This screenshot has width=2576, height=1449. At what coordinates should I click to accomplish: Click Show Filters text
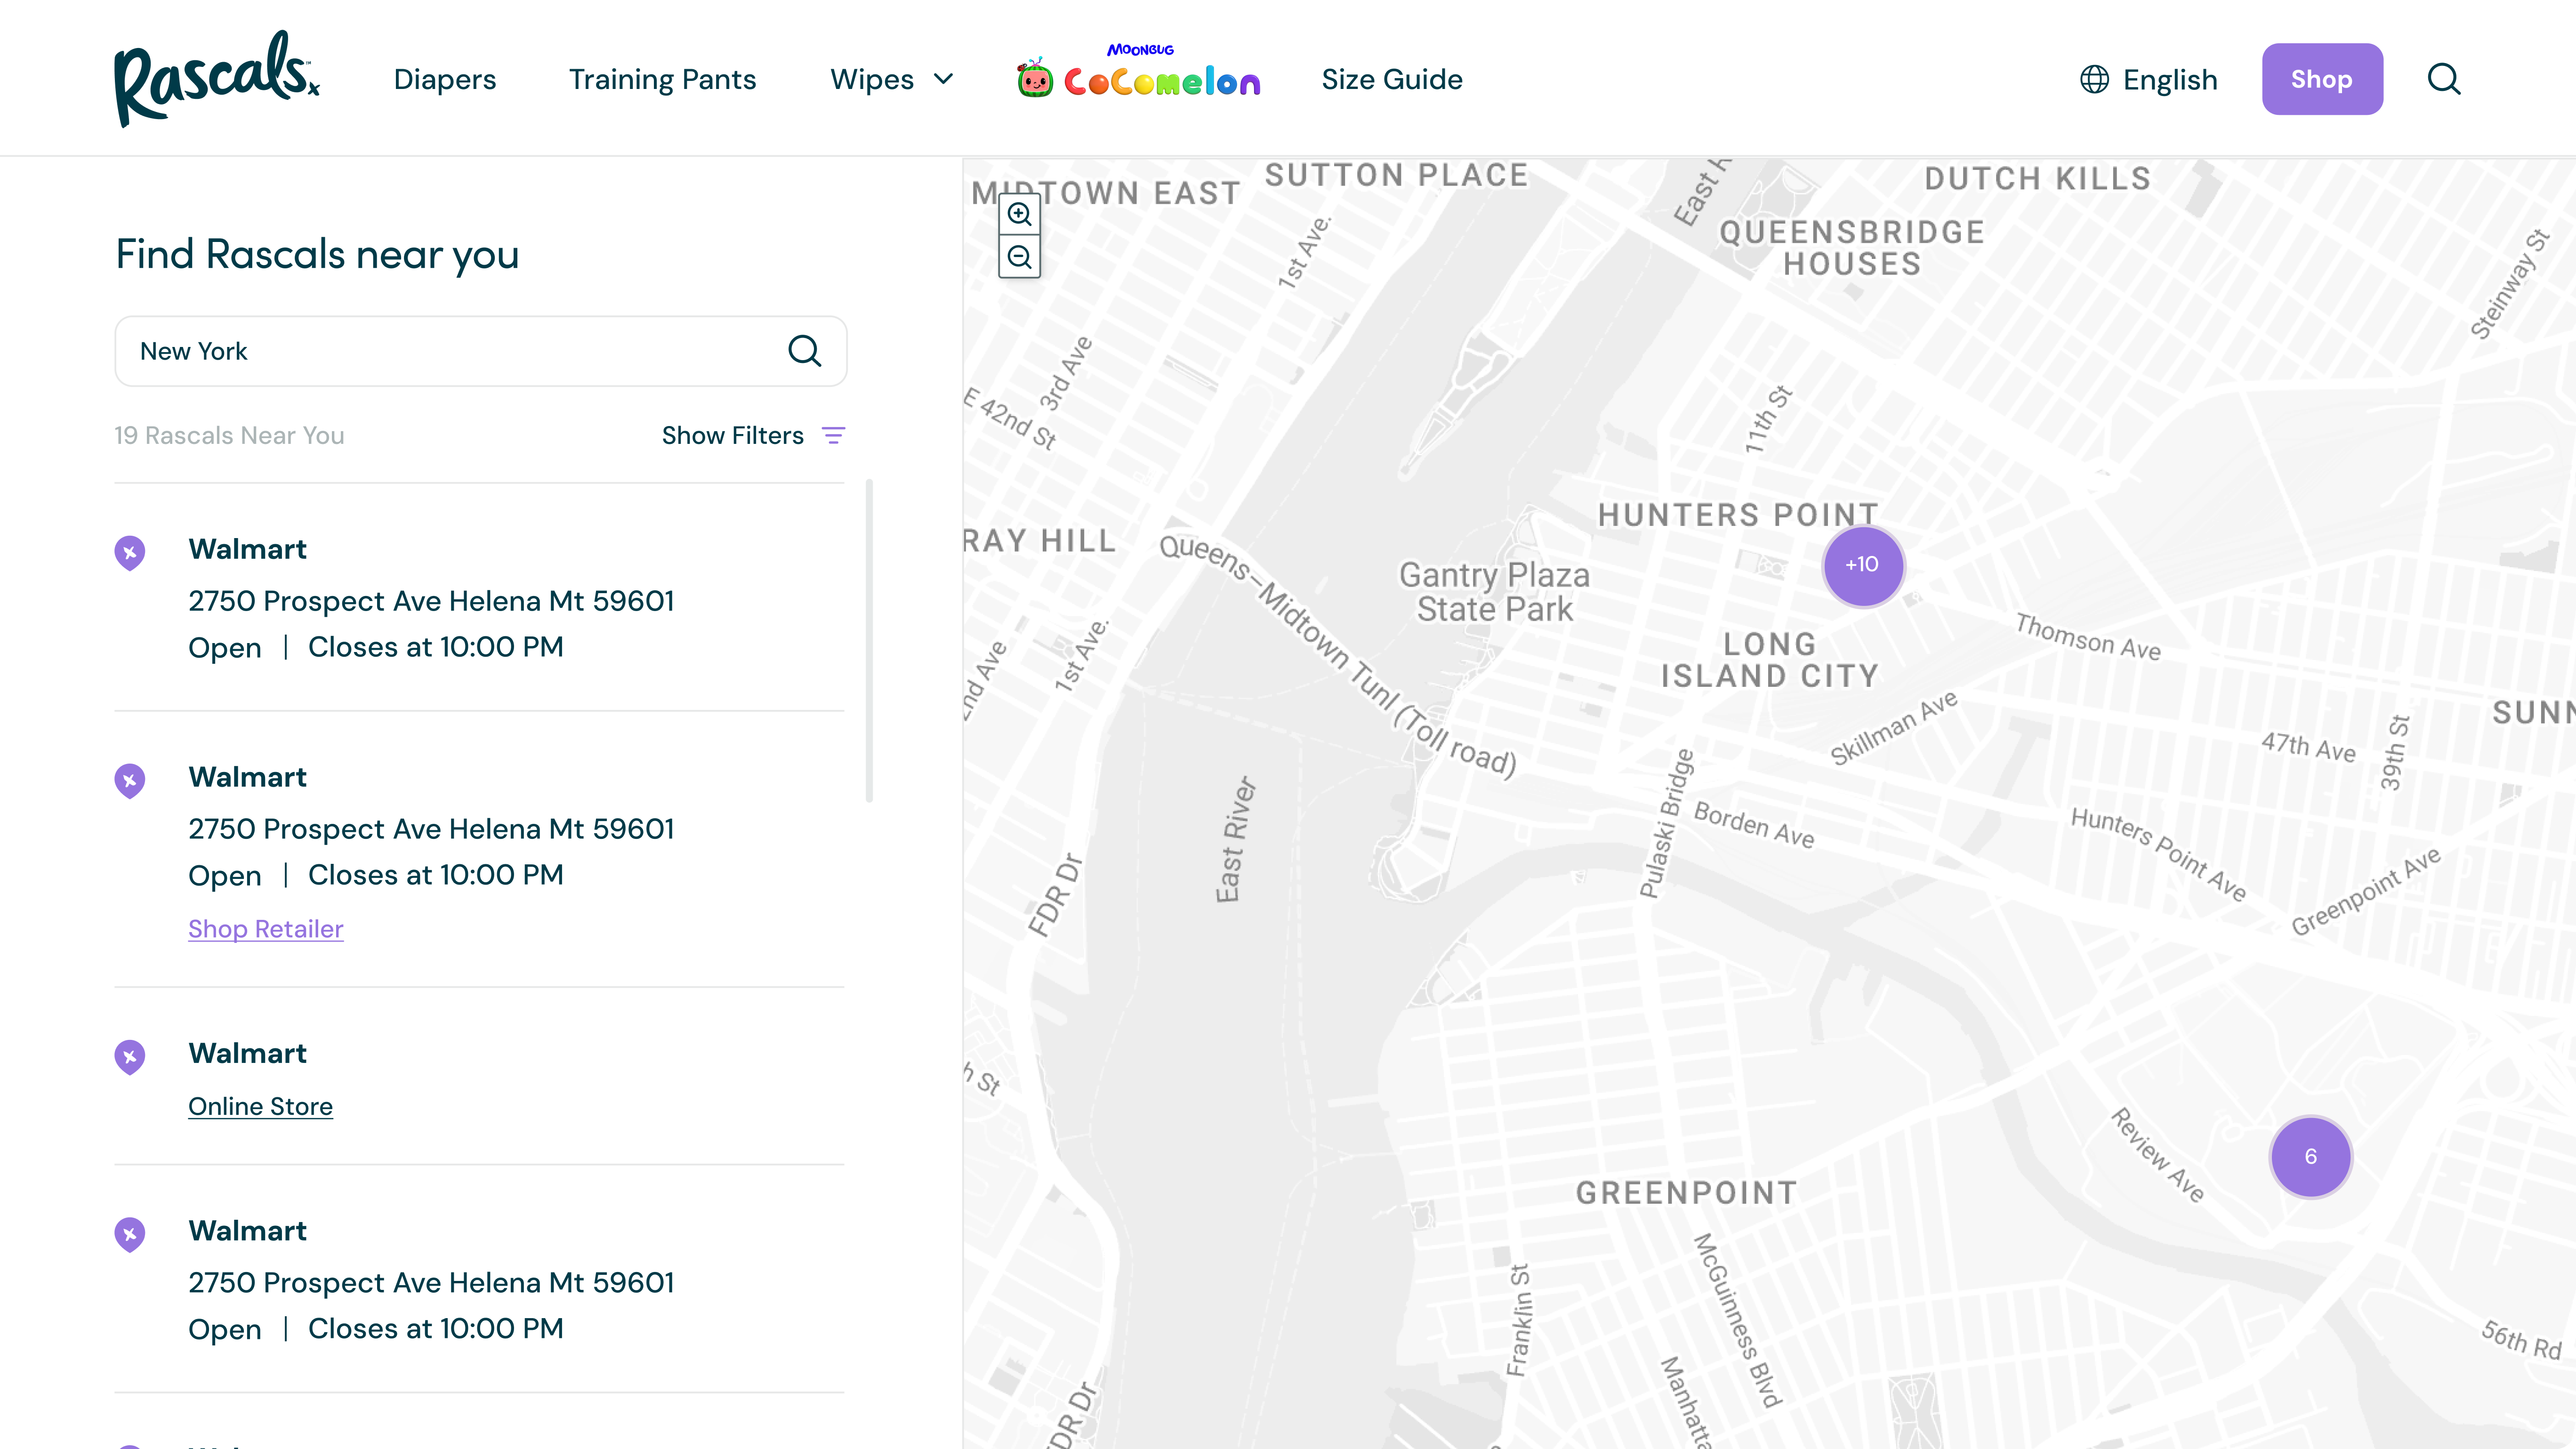(x=732, y=435)
